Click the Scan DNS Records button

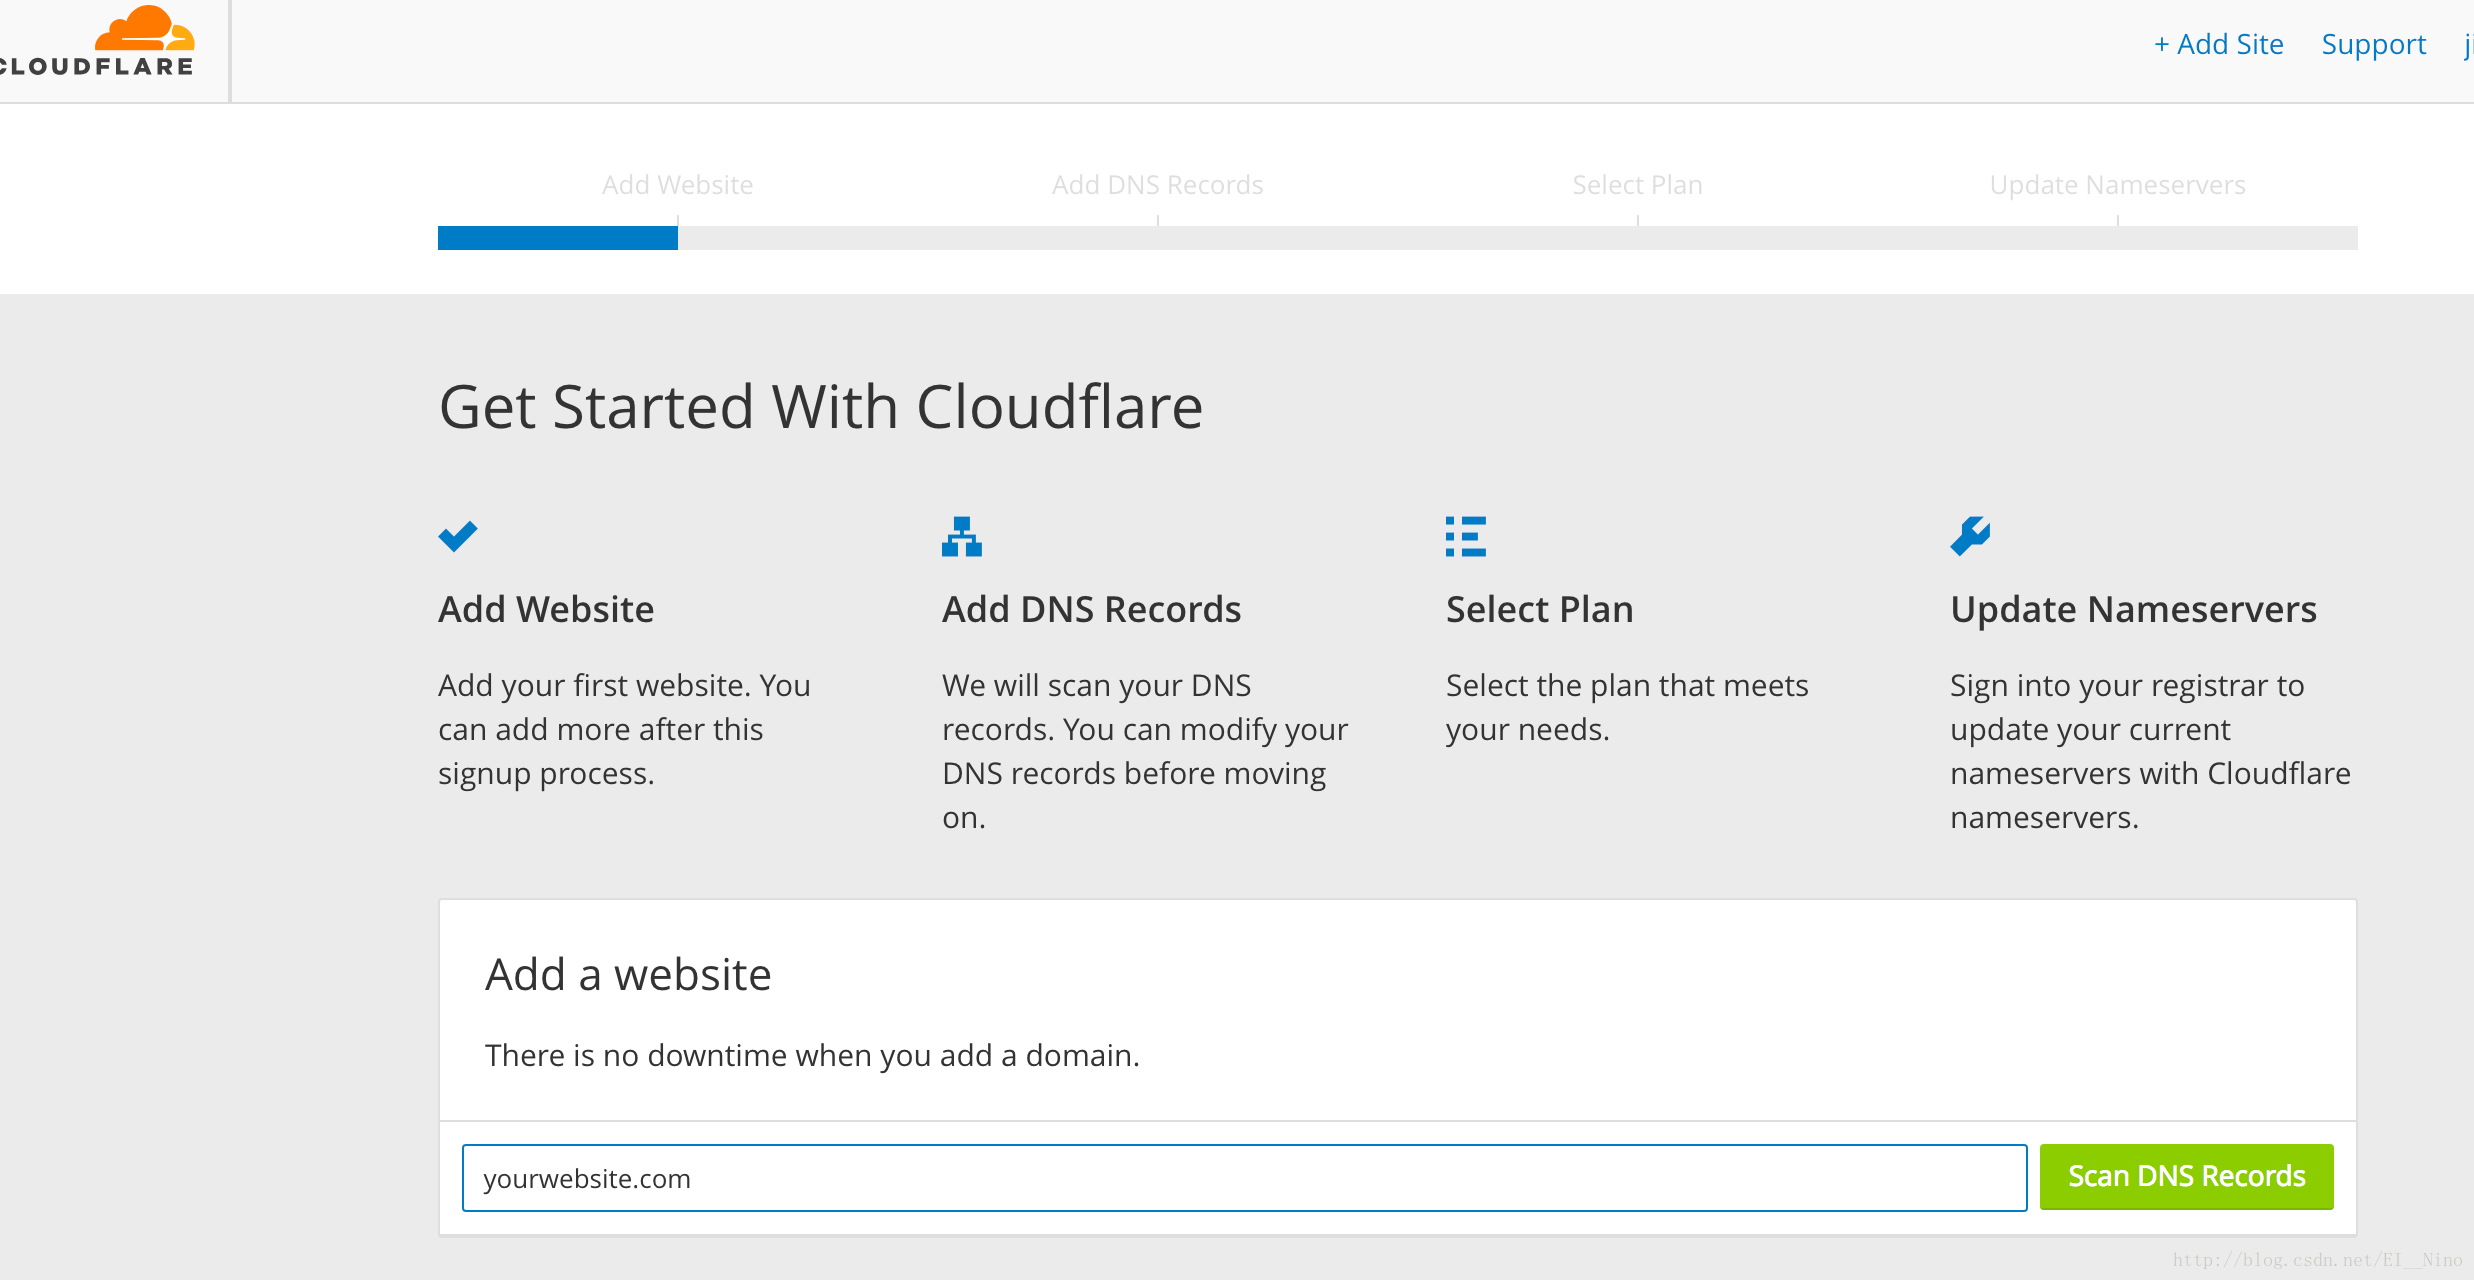tap(2186, 1177)
